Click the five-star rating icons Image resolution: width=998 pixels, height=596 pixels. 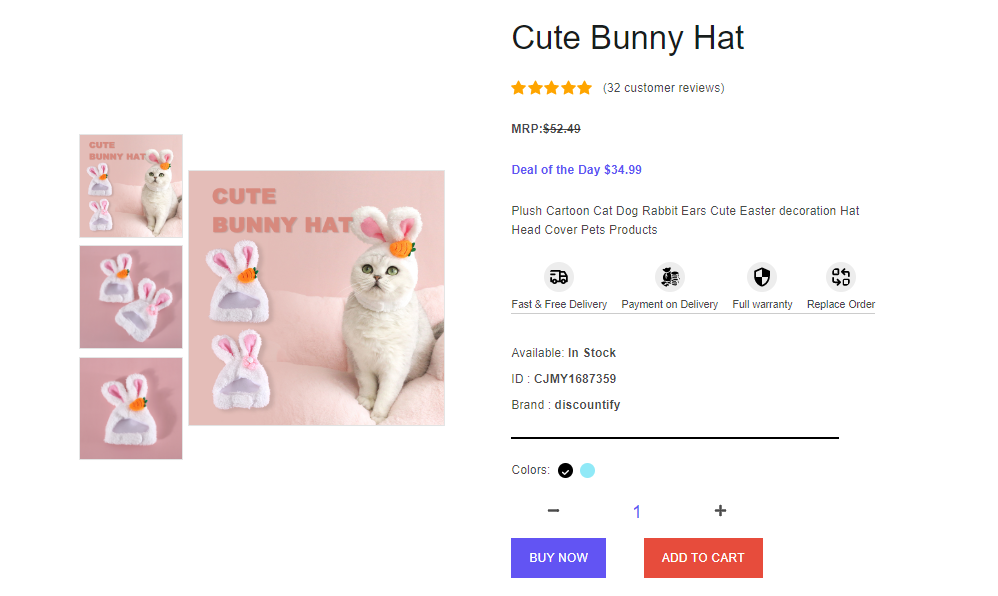tap(551, 88)
